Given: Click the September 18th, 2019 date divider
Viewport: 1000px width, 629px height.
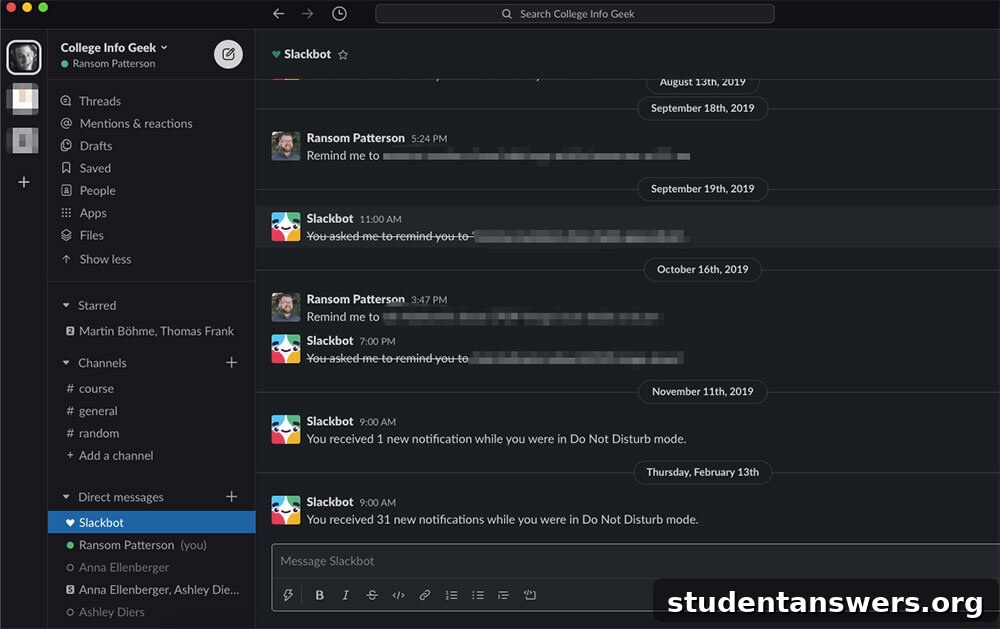Looking at the screenshot, I should [702, 108].
